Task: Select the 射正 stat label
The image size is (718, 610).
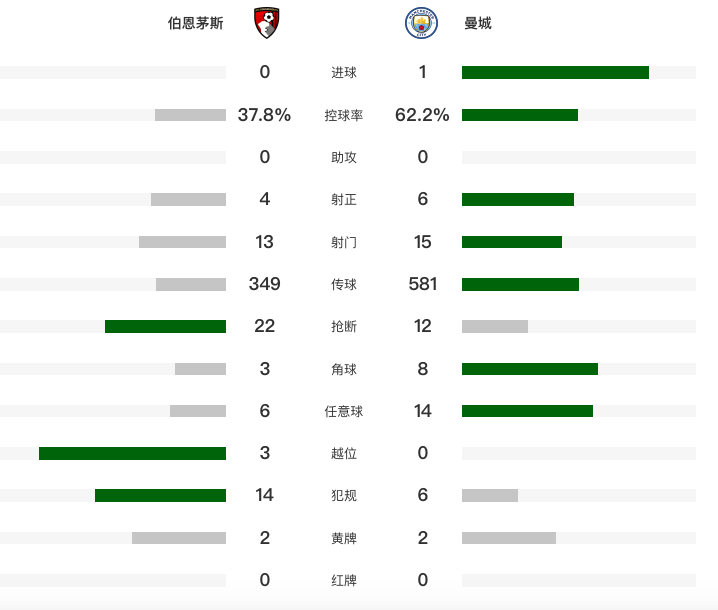Action: point(344,199)
